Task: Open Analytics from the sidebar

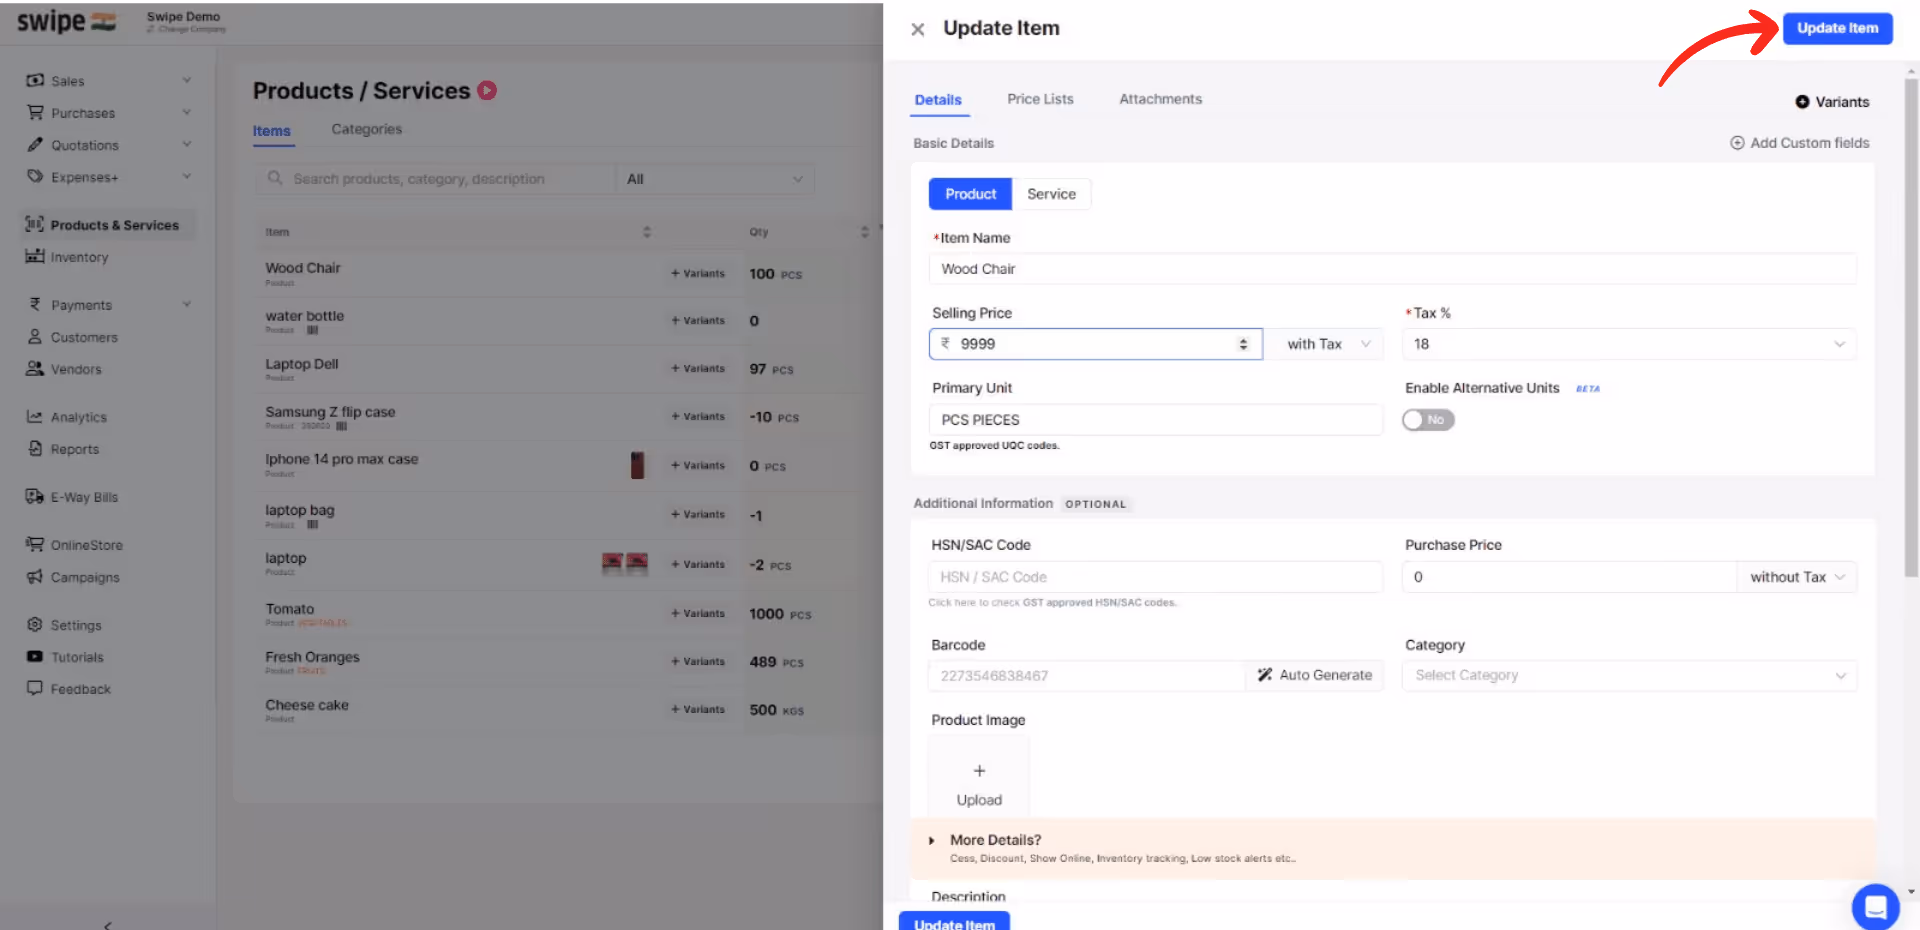Action: tap(78, 417)
